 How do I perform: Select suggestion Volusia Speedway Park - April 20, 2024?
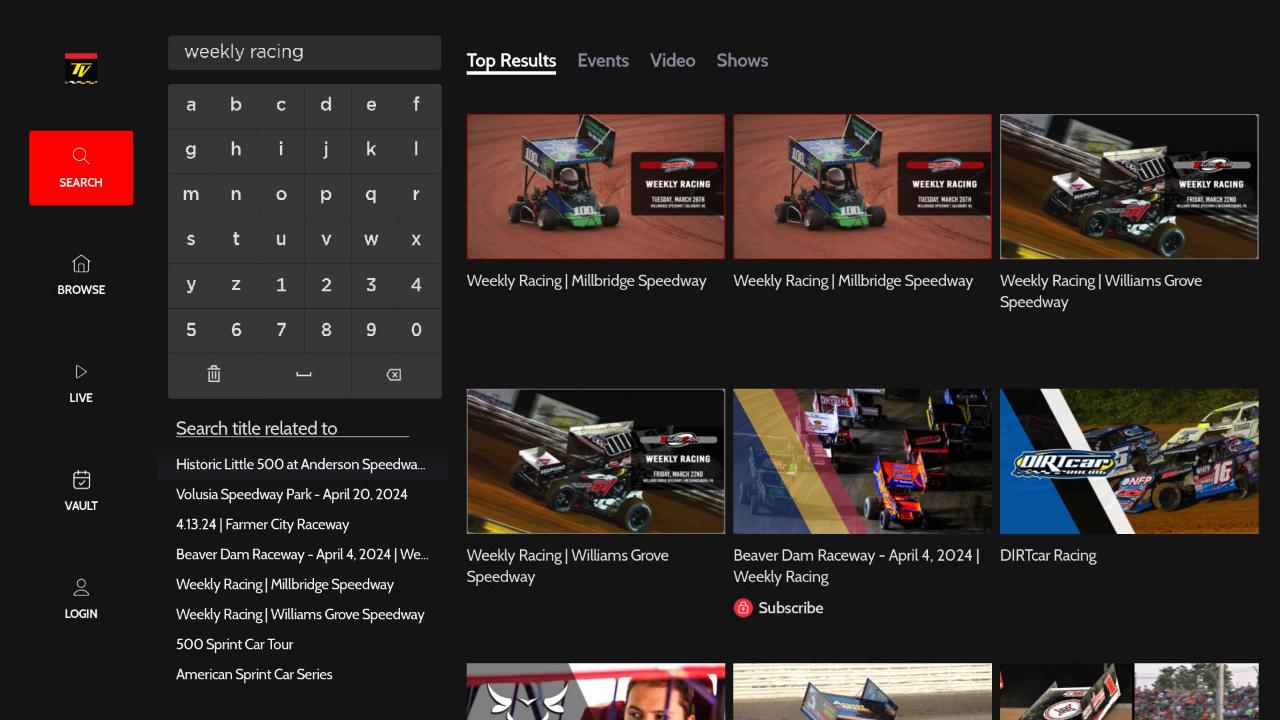tap(292, 494)
